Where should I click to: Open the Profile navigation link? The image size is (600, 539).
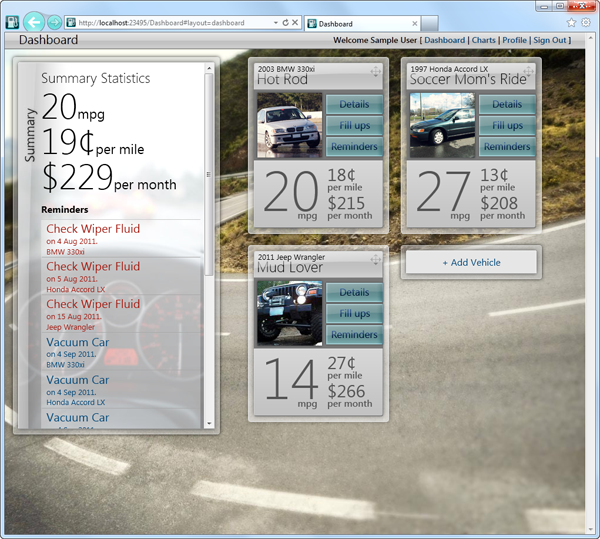point(514,40)
